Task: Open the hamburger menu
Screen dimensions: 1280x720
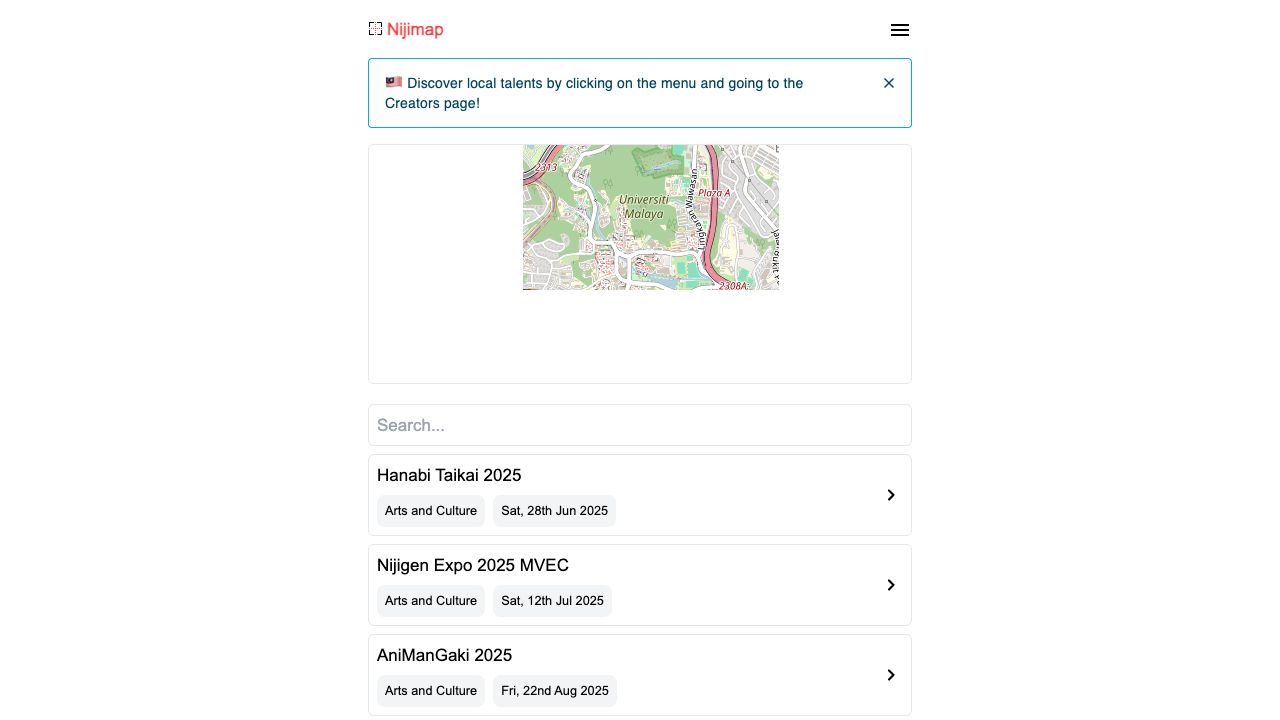Action: click(x=899, y=30)
